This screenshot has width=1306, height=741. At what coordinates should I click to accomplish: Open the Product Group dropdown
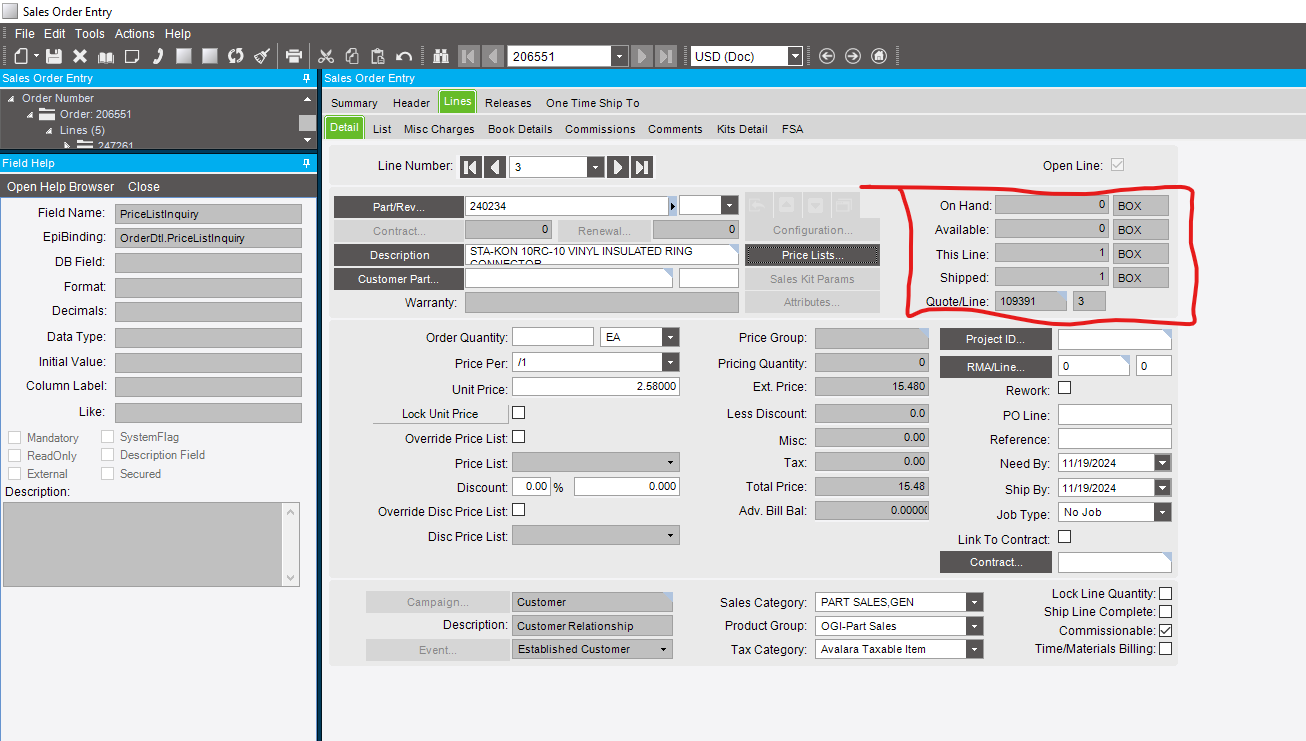pyautogui.click(x=975, y=626)
